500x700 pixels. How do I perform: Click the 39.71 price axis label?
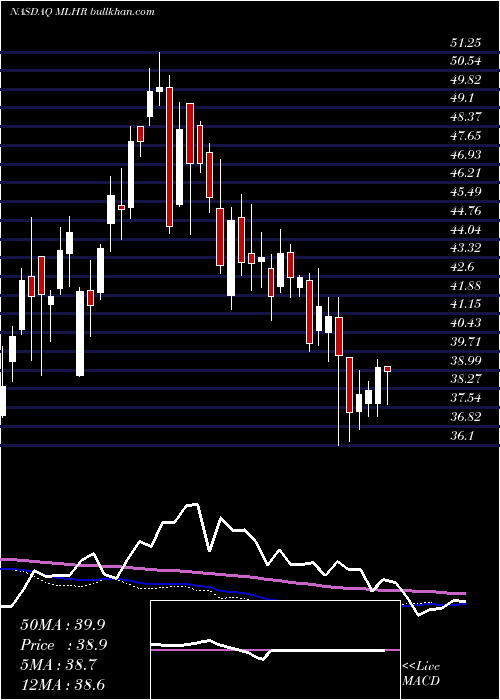466,342
